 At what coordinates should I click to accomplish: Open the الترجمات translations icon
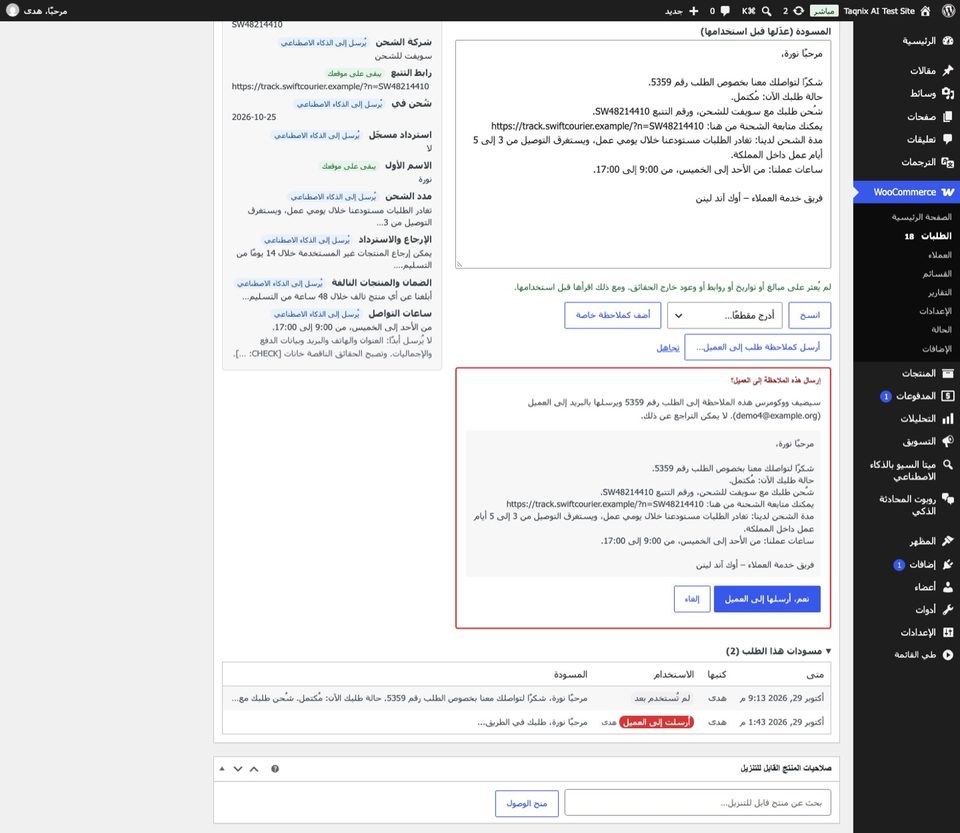tap(948, 162)
